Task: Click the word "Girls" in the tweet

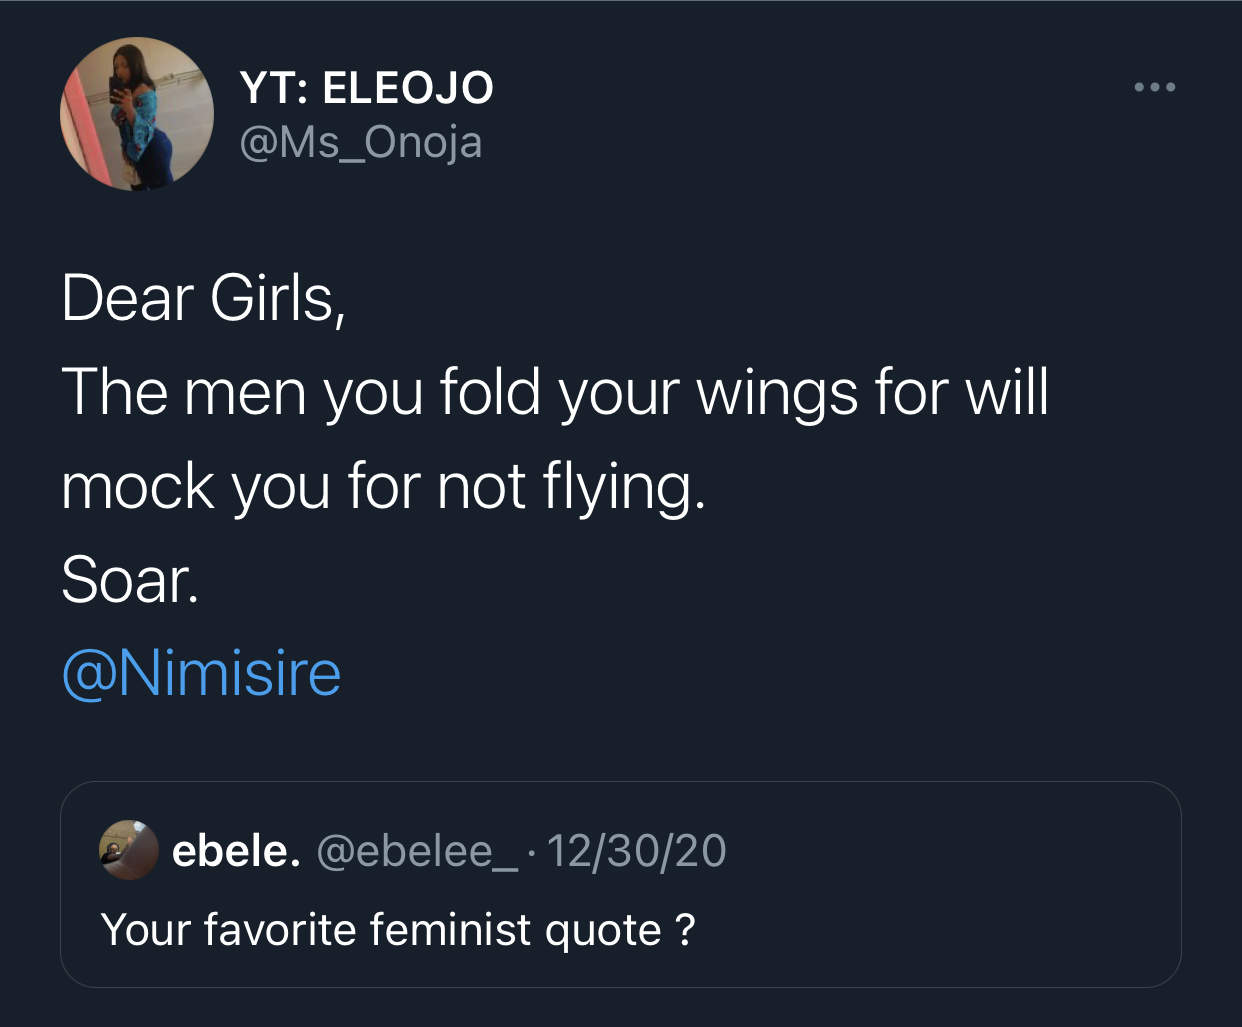Action: [x=273, y=298]
